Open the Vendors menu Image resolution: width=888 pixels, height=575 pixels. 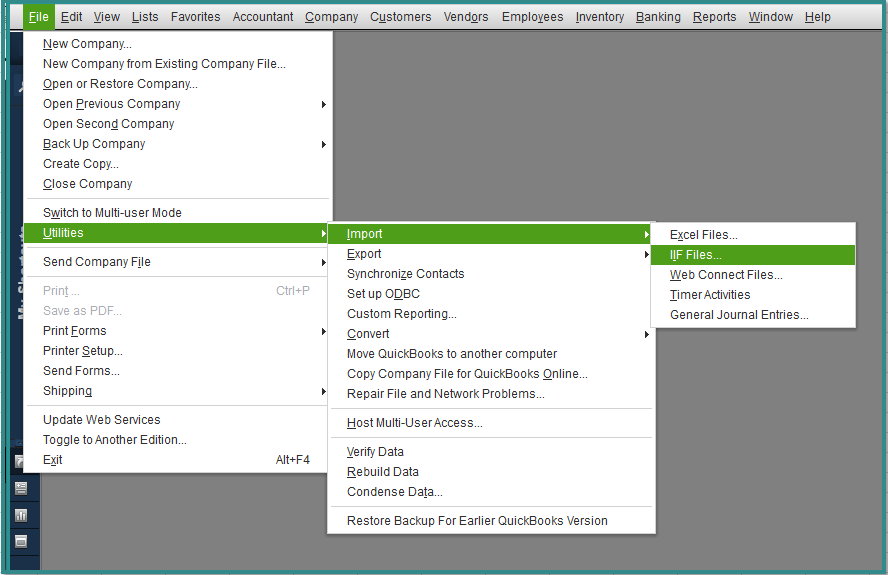click(x=466, y=17)
